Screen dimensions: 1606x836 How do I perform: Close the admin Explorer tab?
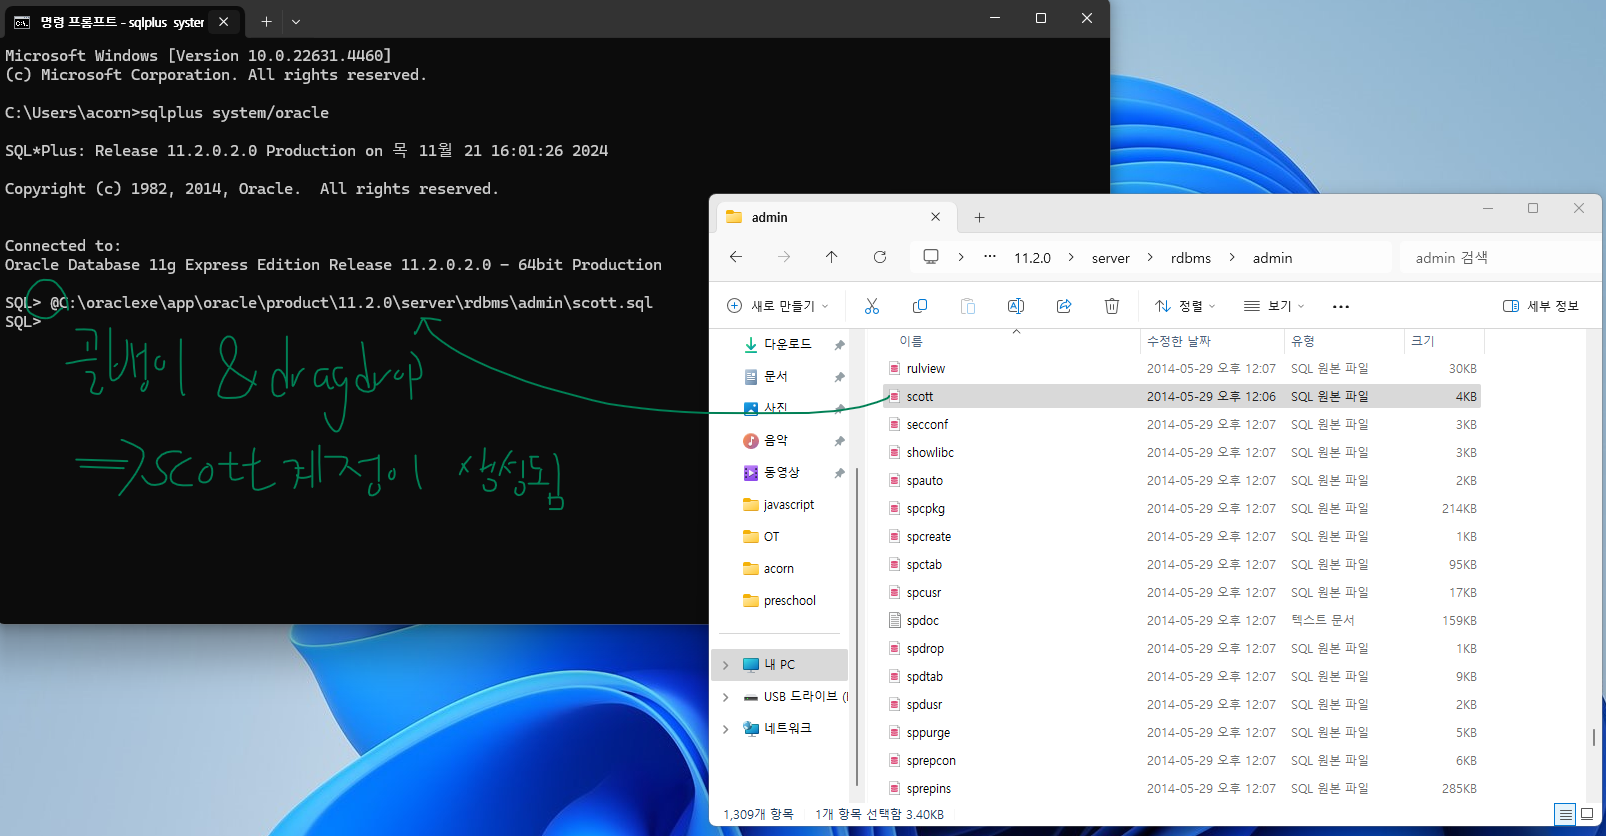[935, 217]
